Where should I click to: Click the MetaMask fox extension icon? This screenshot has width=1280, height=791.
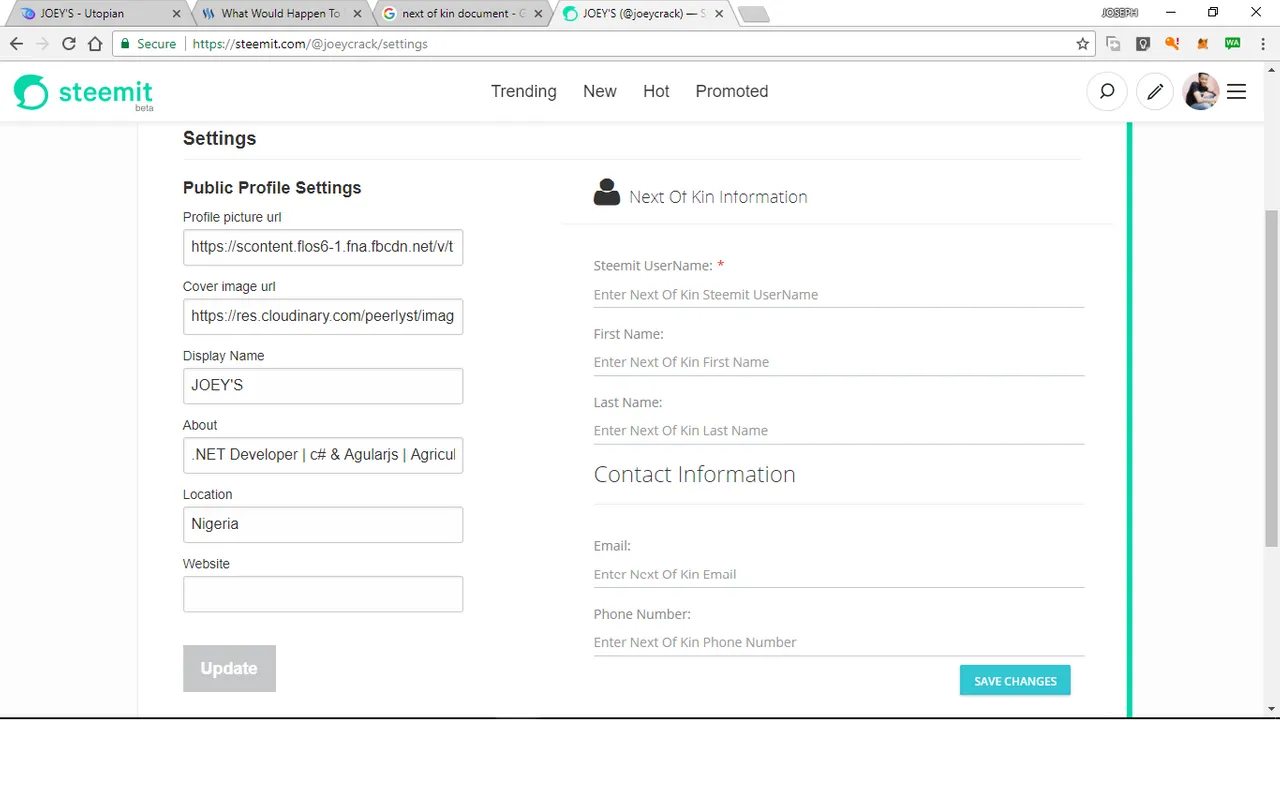(1203, 44)
